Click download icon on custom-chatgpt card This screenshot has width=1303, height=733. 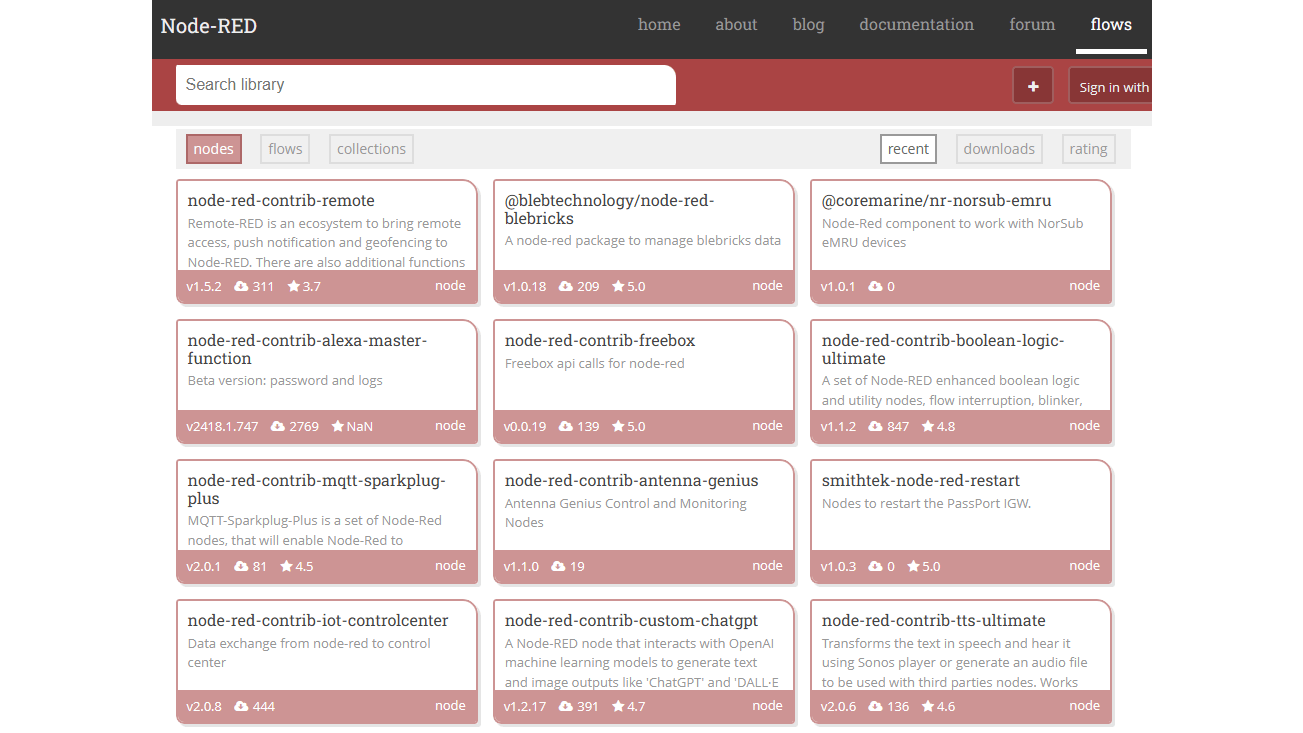(566, 706)
